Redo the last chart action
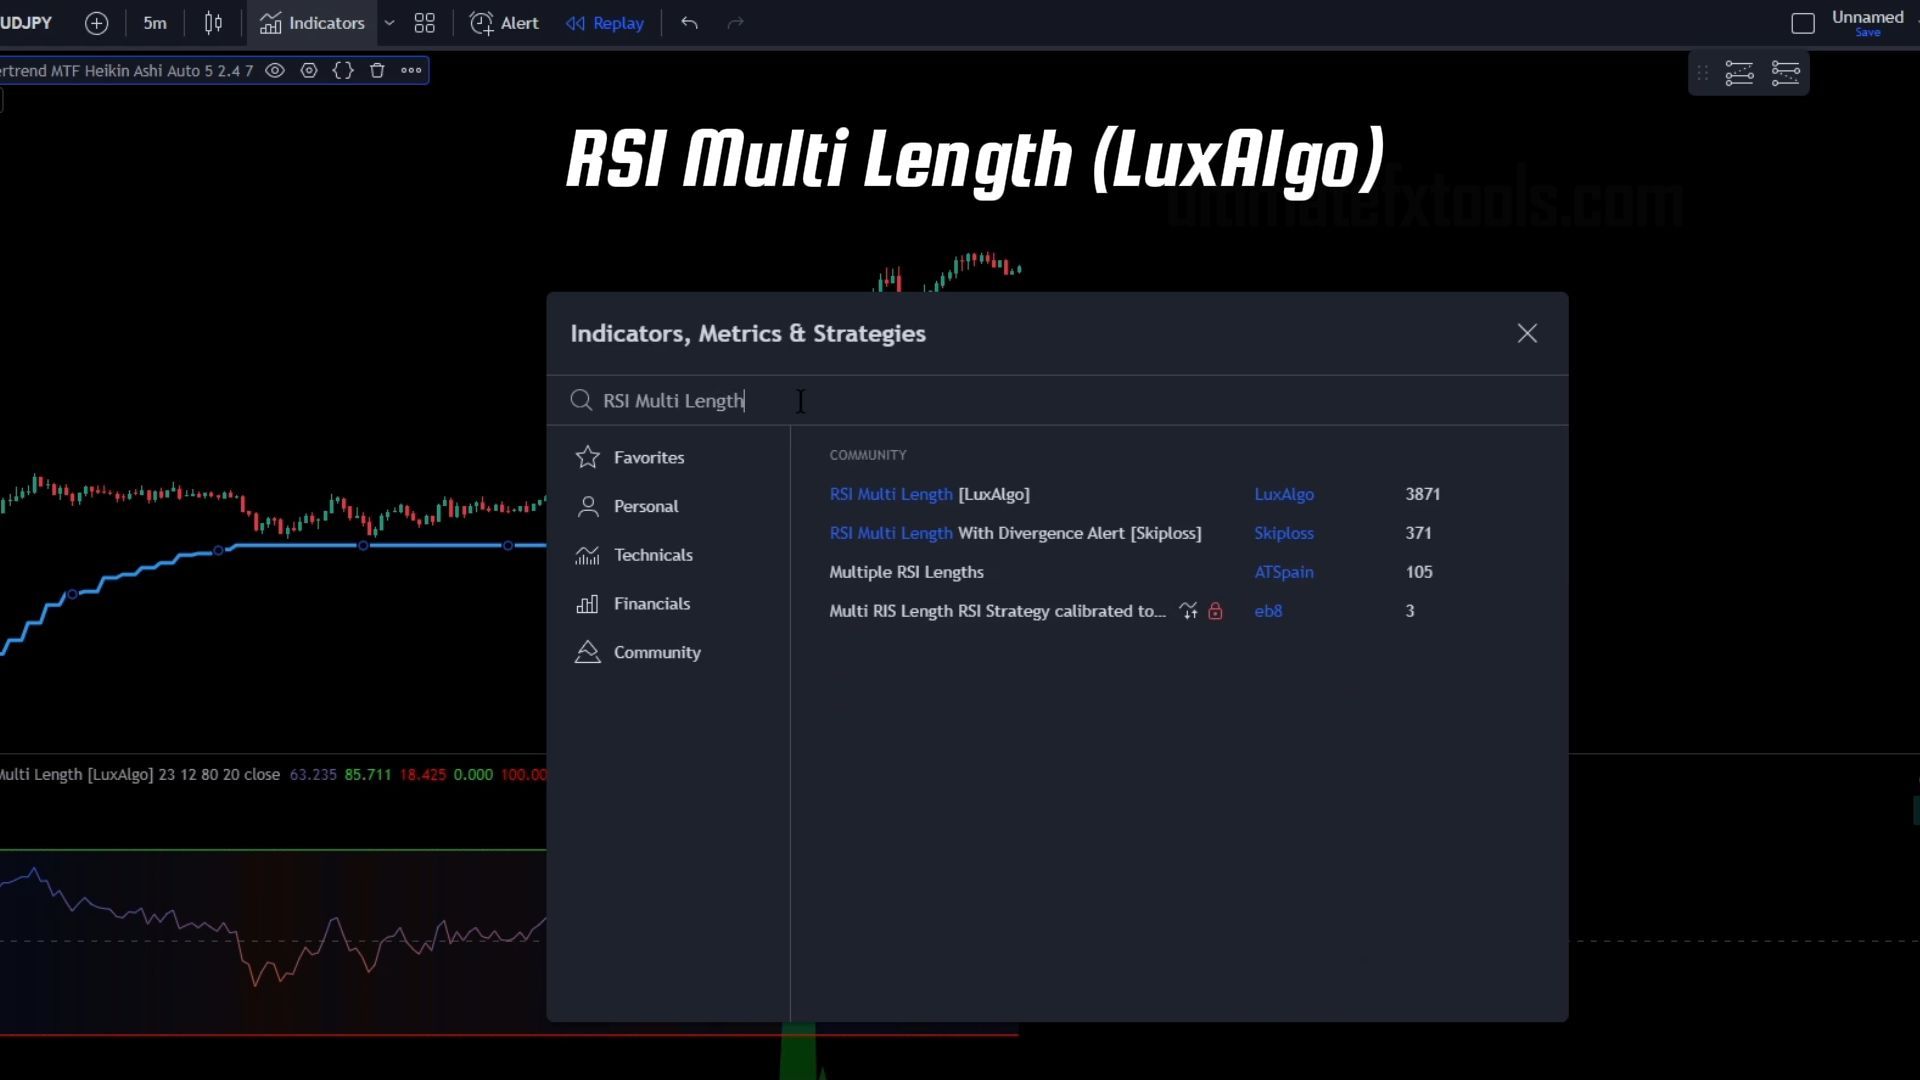1920x1080 pixels. tap(735, 23)
